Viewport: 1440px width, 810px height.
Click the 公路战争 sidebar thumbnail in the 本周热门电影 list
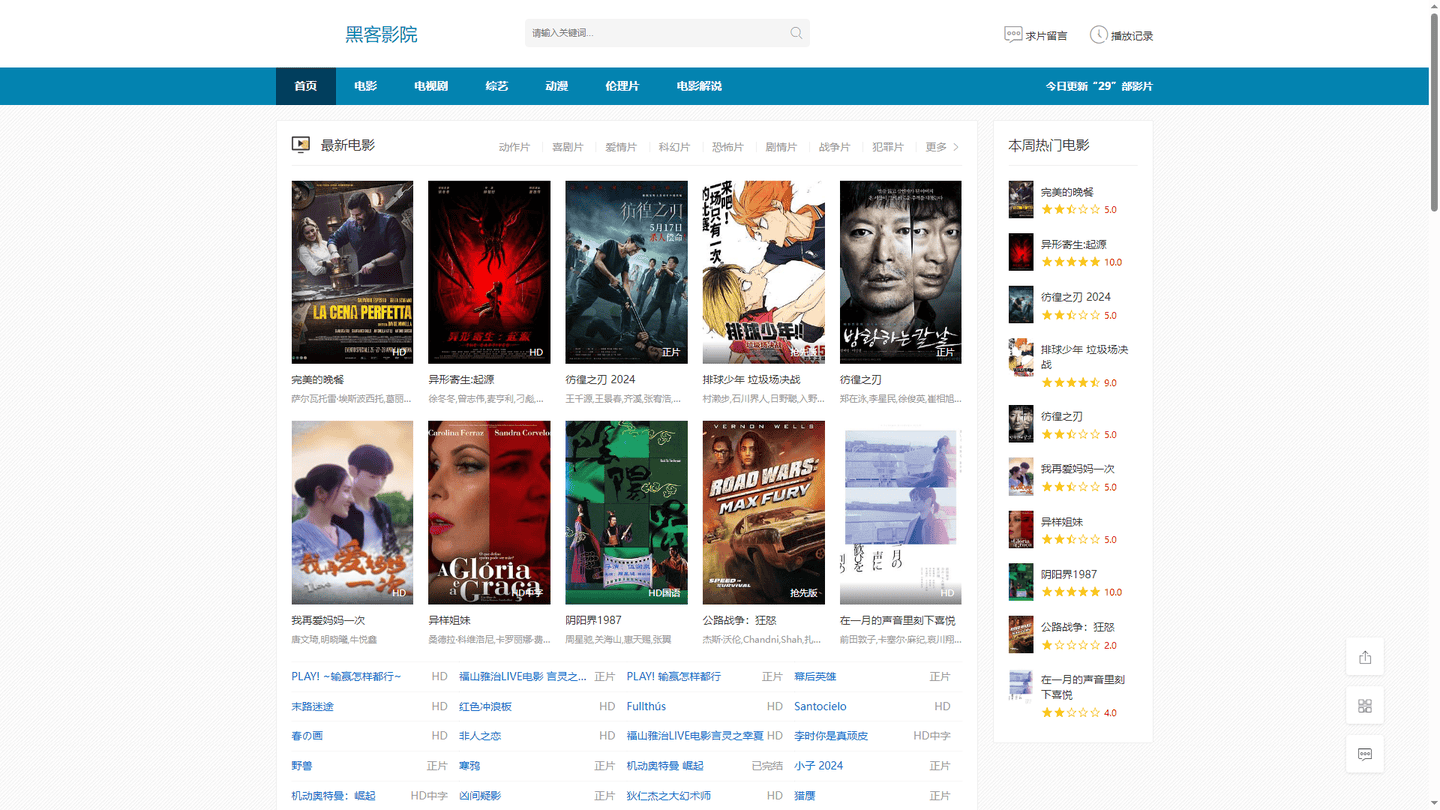coord(1020,634)
